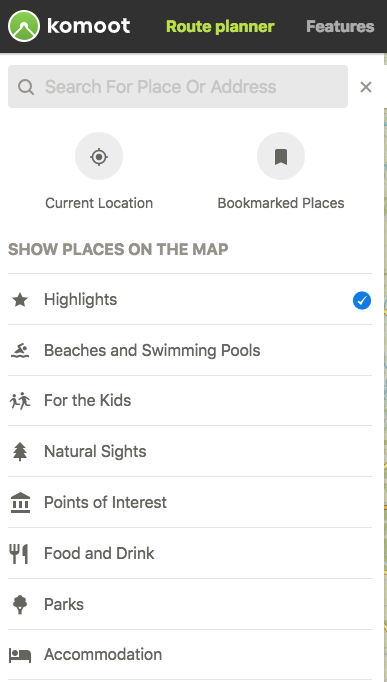The image size is (387, 682).
Task: Click the For the Kids running figures icon
Action: 20,401
